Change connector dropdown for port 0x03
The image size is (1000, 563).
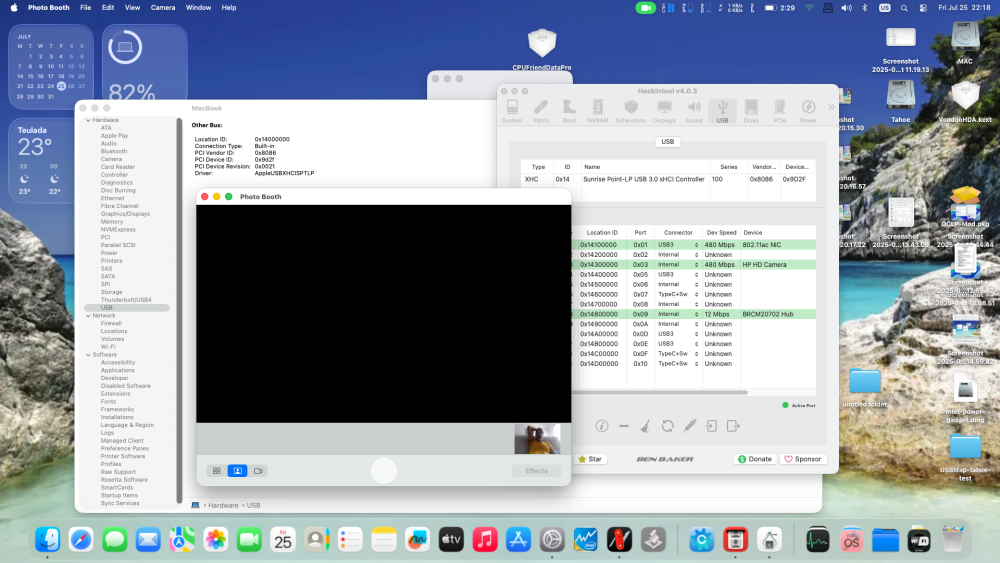(x=678, y=265)
